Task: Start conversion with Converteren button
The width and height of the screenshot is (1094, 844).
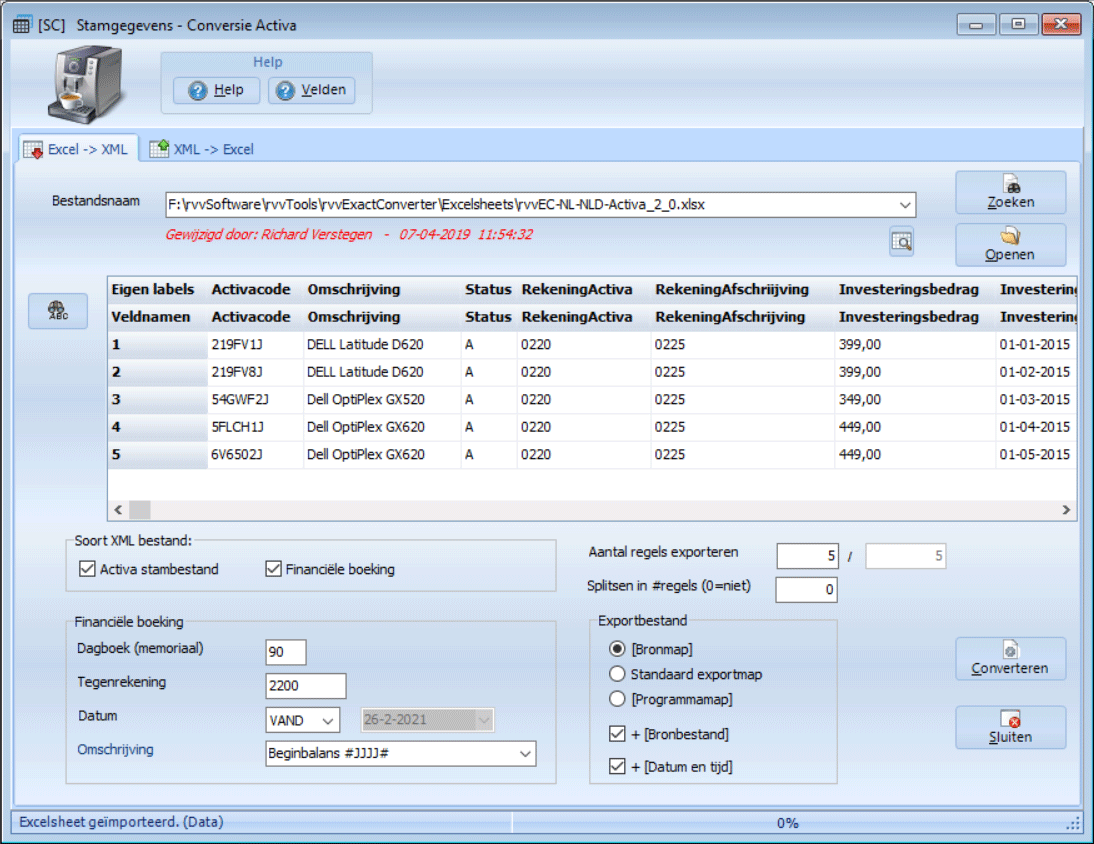Action: [1010, 659]
